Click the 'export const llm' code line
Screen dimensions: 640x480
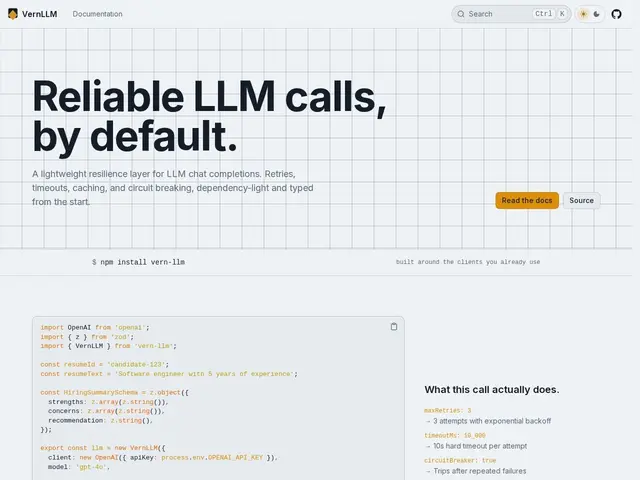click(x=103, y=448)
